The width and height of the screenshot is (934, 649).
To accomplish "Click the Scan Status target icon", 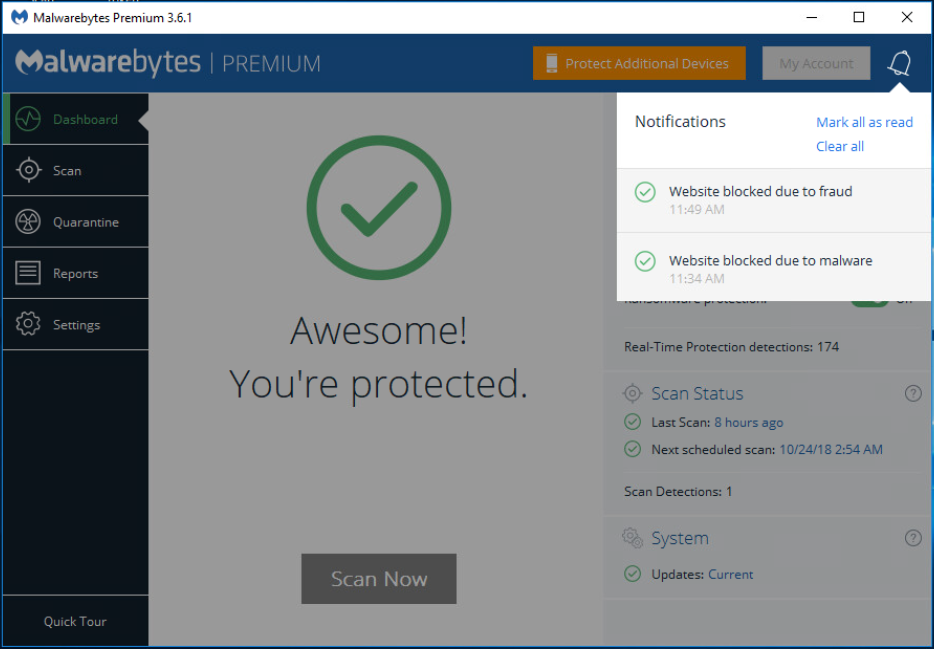I will [632, 393].
